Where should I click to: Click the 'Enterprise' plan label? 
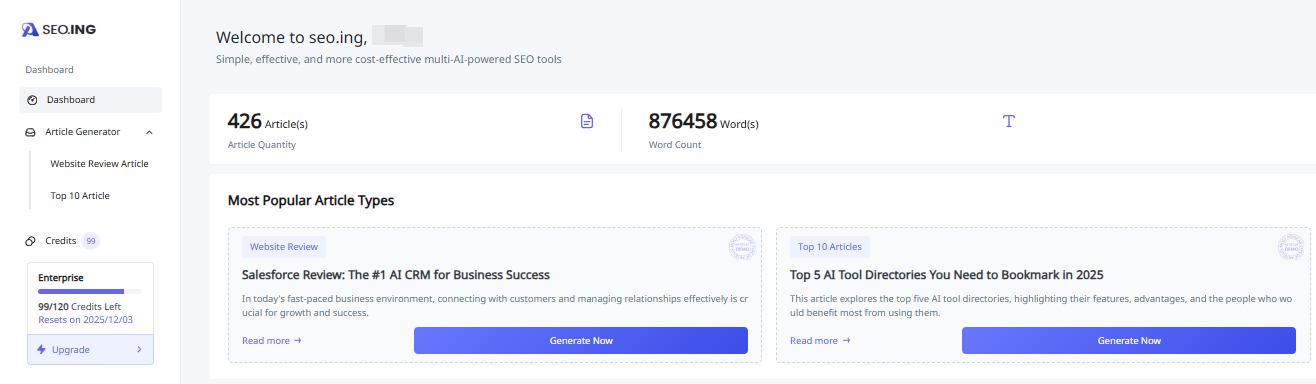tap(61, 278)
